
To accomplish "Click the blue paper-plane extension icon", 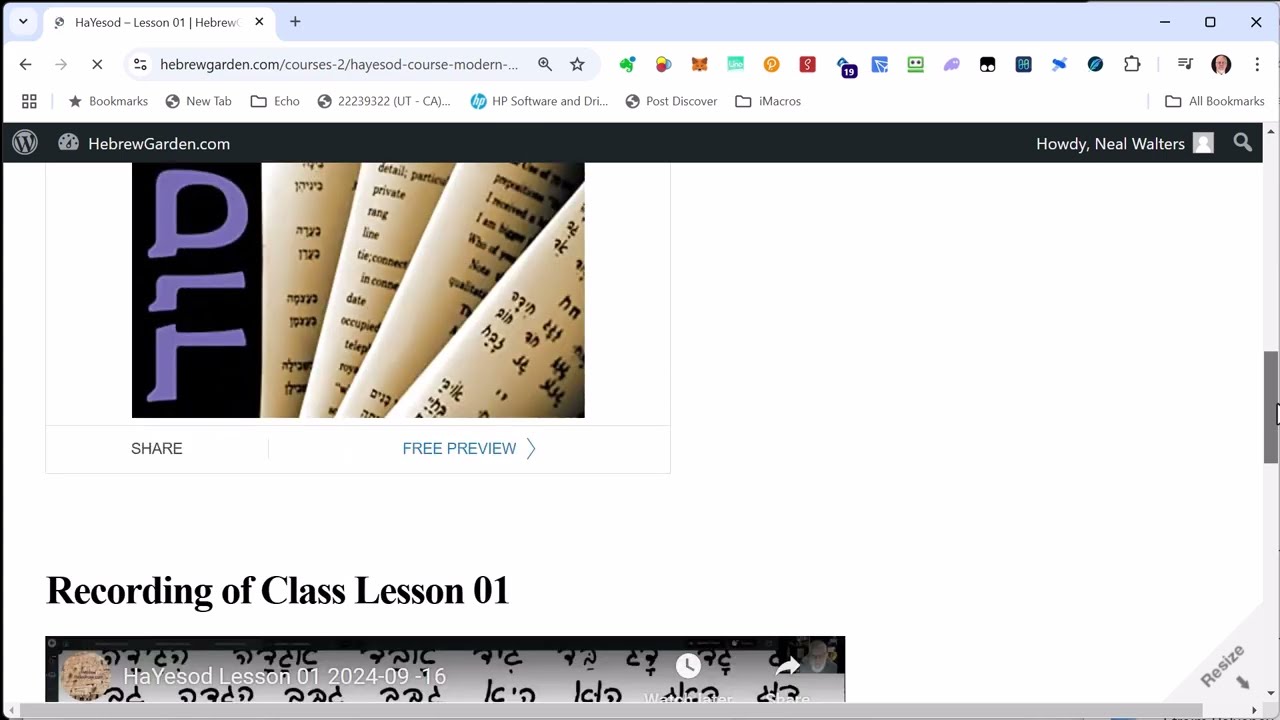I will click(880, 64).
